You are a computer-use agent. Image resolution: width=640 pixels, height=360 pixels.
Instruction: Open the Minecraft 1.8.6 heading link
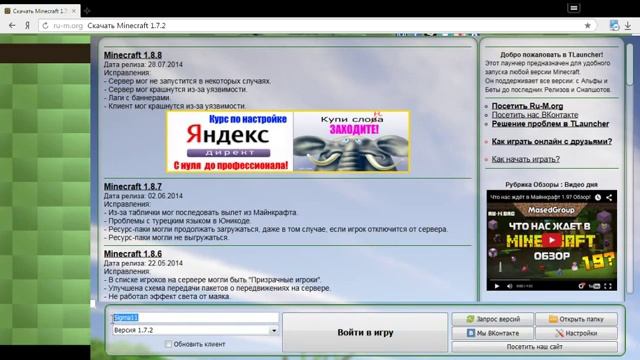point(133,254)
